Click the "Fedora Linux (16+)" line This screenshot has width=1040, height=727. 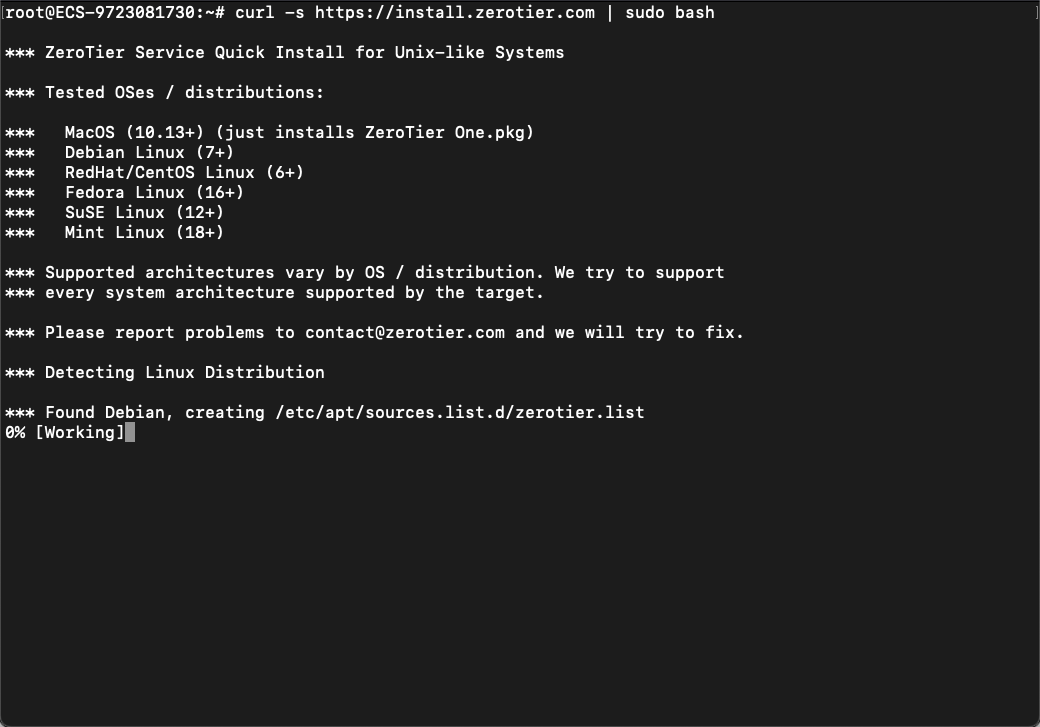[154, 193]
